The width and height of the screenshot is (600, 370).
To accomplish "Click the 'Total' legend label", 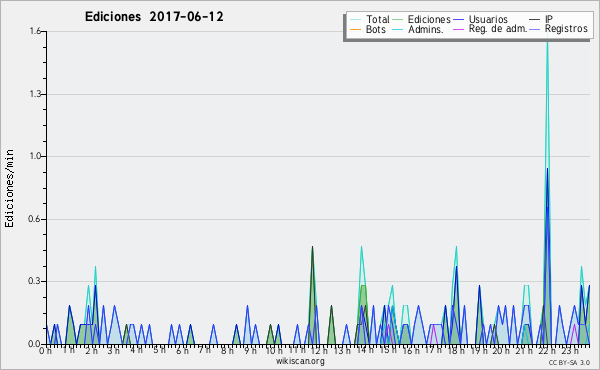I will pos(378,19).
